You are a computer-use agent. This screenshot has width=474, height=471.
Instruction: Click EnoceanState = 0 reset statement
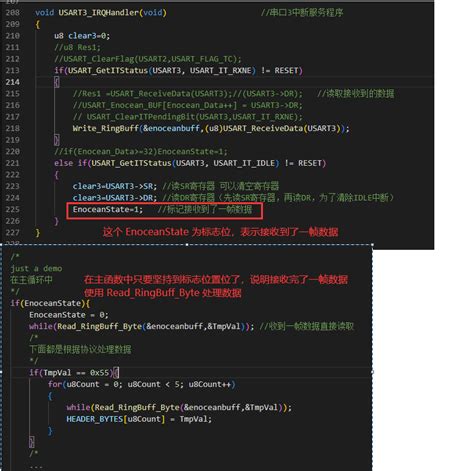(x=69, y=315)
